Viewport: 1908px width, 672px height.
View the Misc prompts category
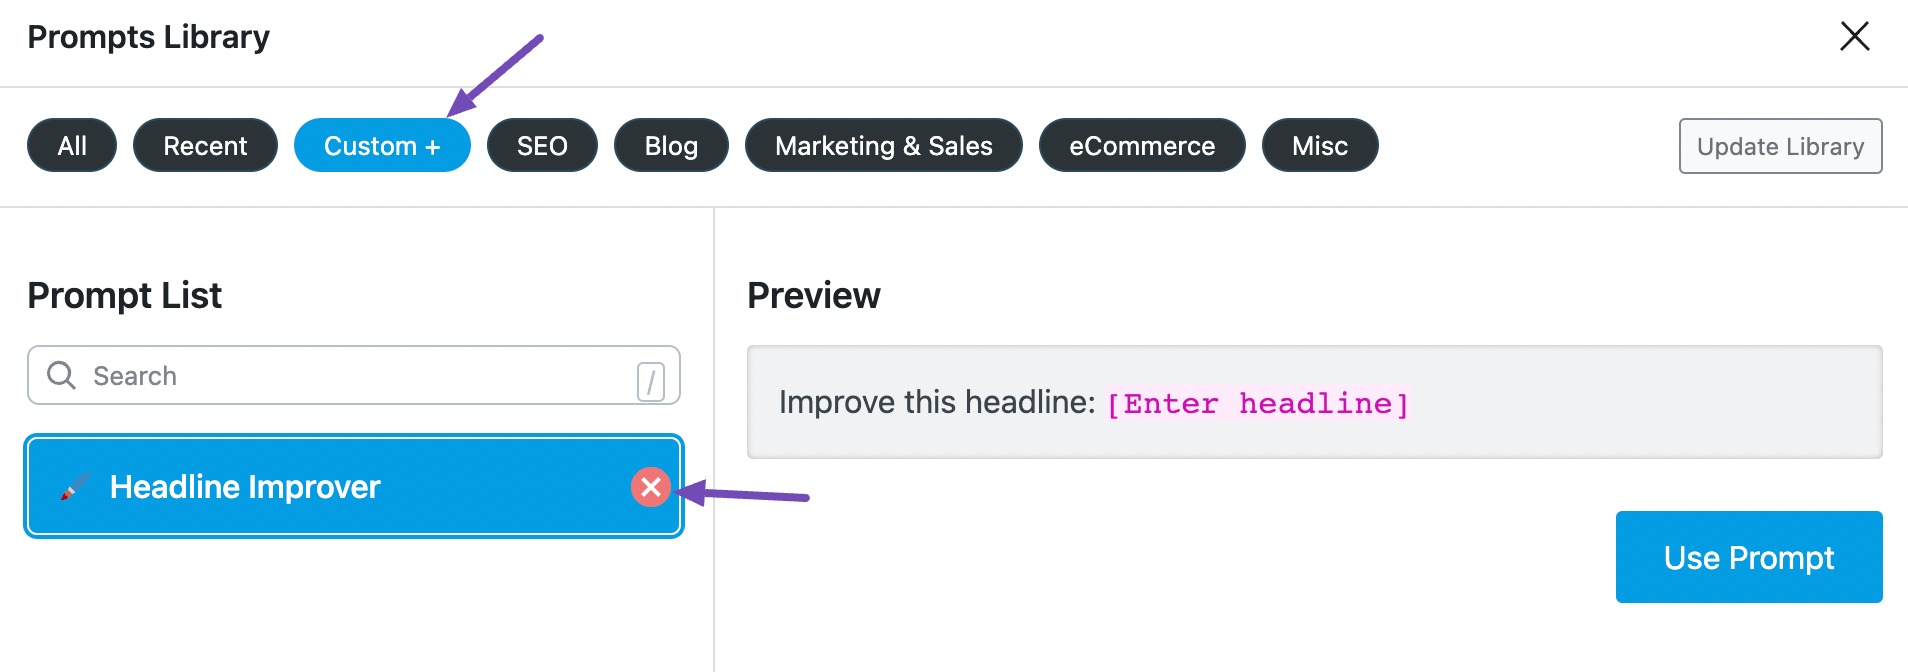[1320, 145]
